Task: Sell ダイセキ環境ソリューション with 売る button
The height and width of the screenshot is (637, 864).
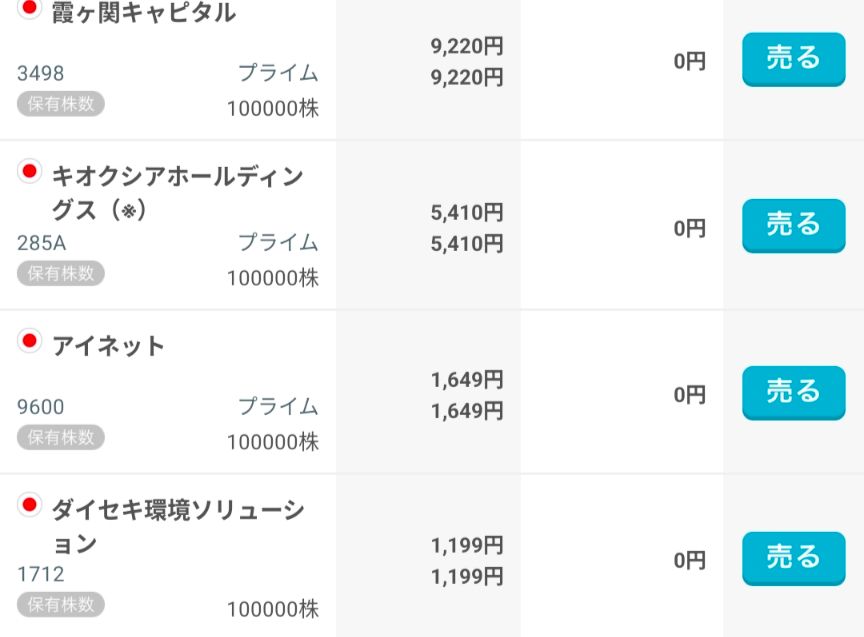Action: (793, 558)
